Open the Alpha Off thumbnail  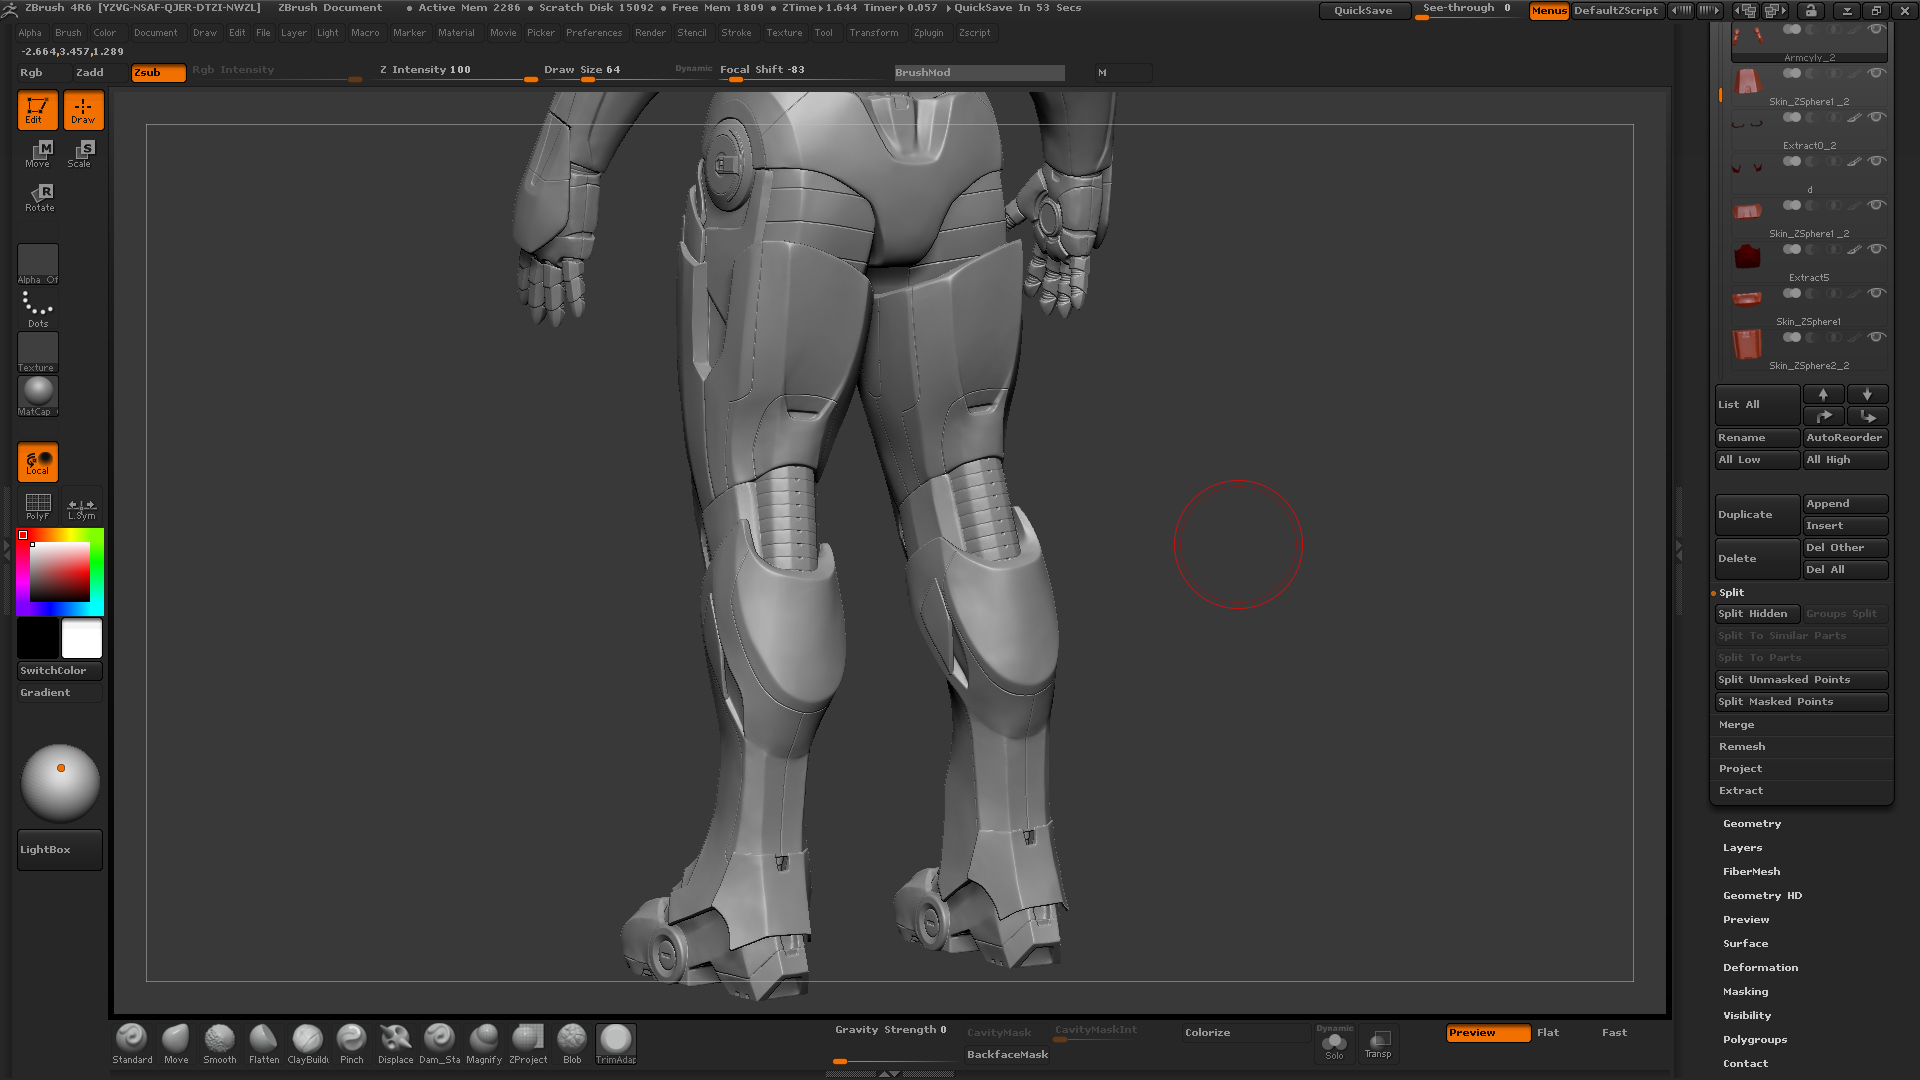click(x=38, y=265)
